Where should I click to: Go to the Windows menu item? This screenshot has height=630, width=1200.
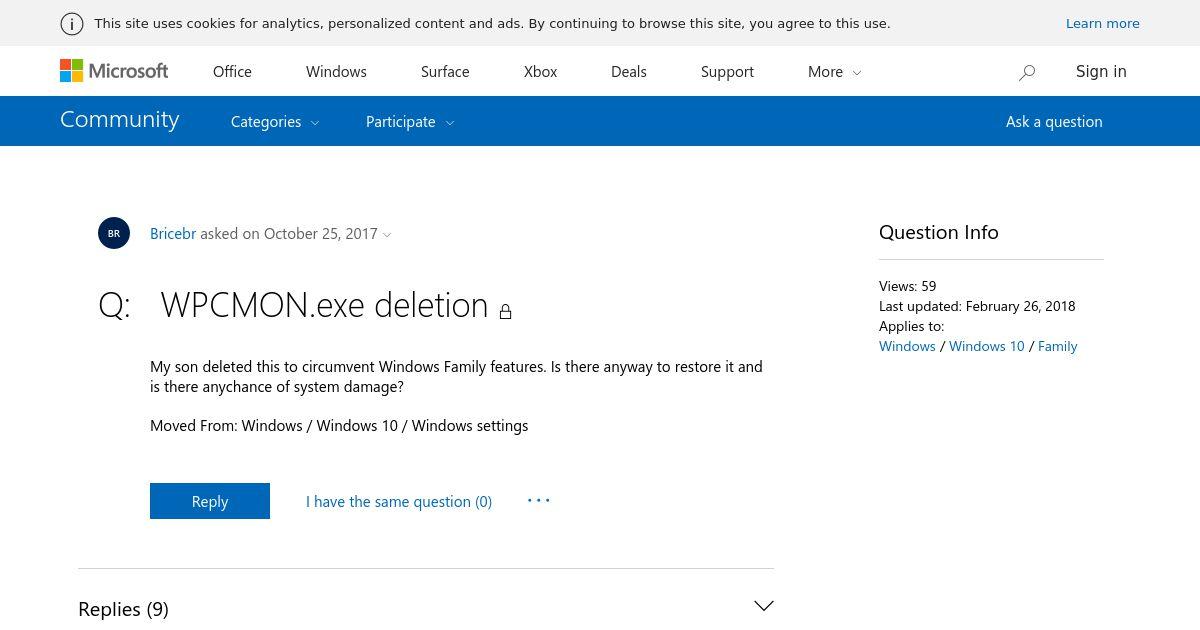pos(336,72)
